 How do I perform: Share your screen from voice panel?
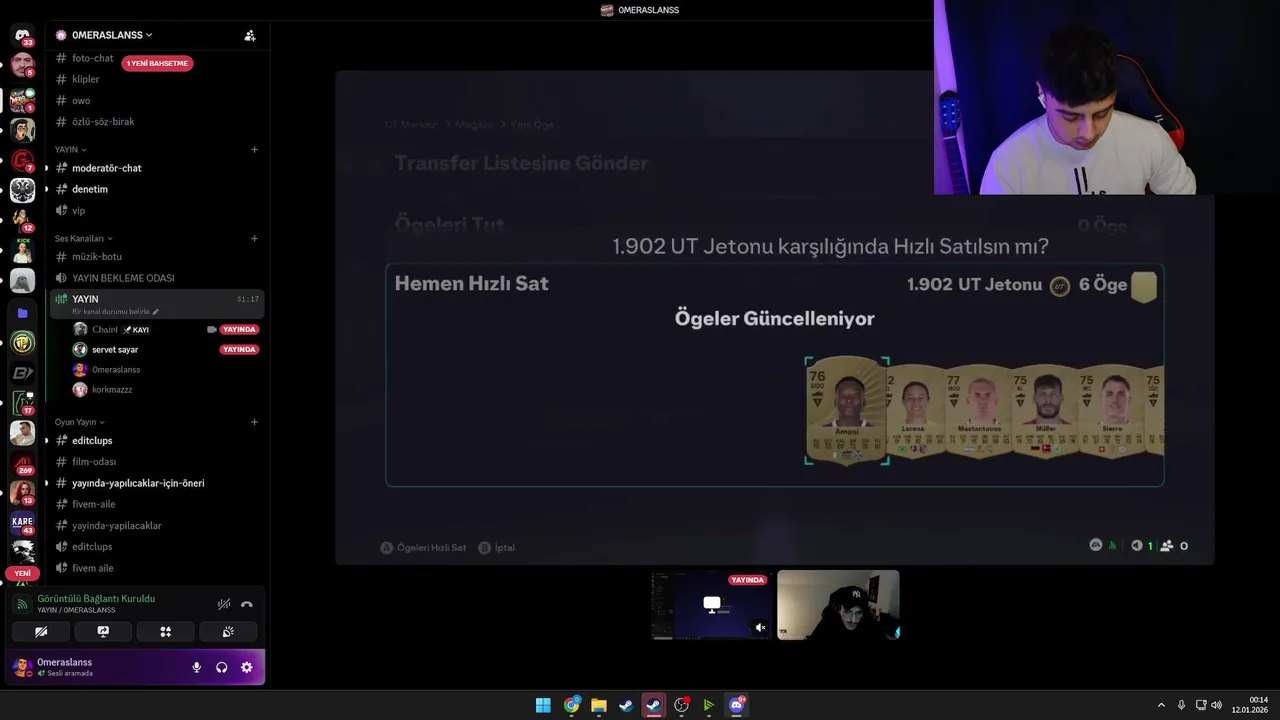tap(103, 632)
